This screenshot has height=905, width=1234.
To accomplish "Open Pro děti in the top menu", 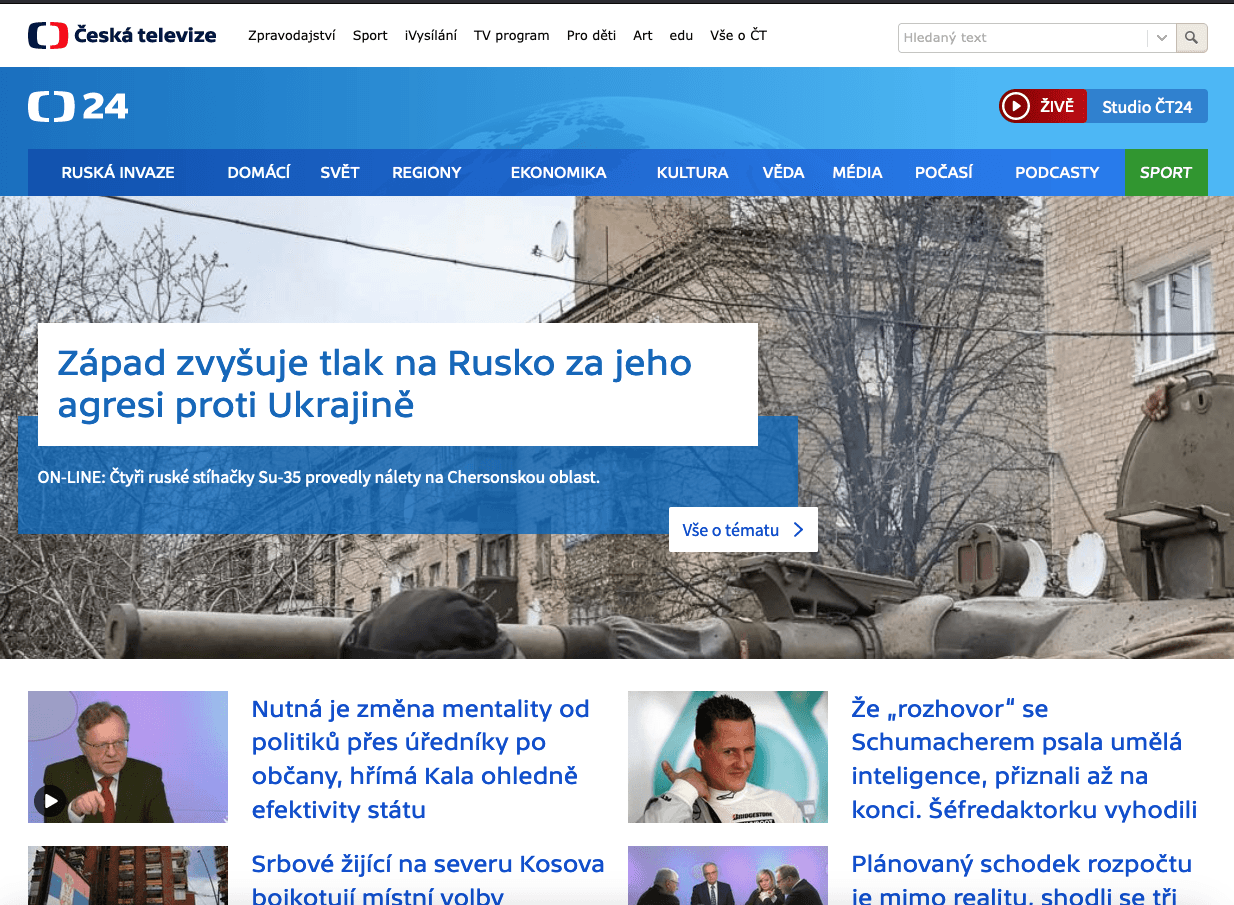I will click(591, 35).
